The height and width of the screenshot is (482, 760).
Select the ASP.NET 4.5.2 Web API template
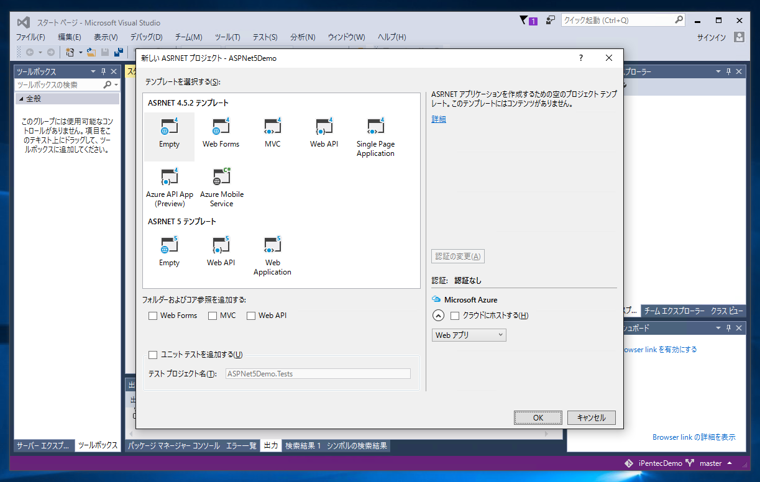(324, 134)
